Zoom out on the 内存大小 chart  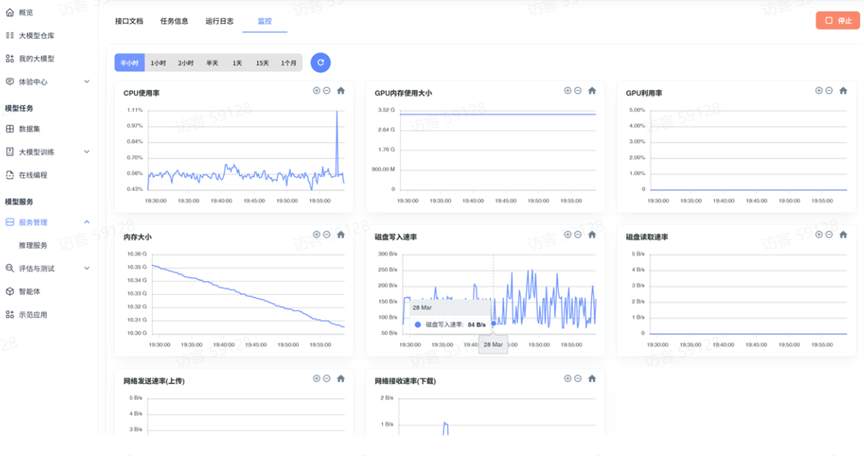coord(327,235)
